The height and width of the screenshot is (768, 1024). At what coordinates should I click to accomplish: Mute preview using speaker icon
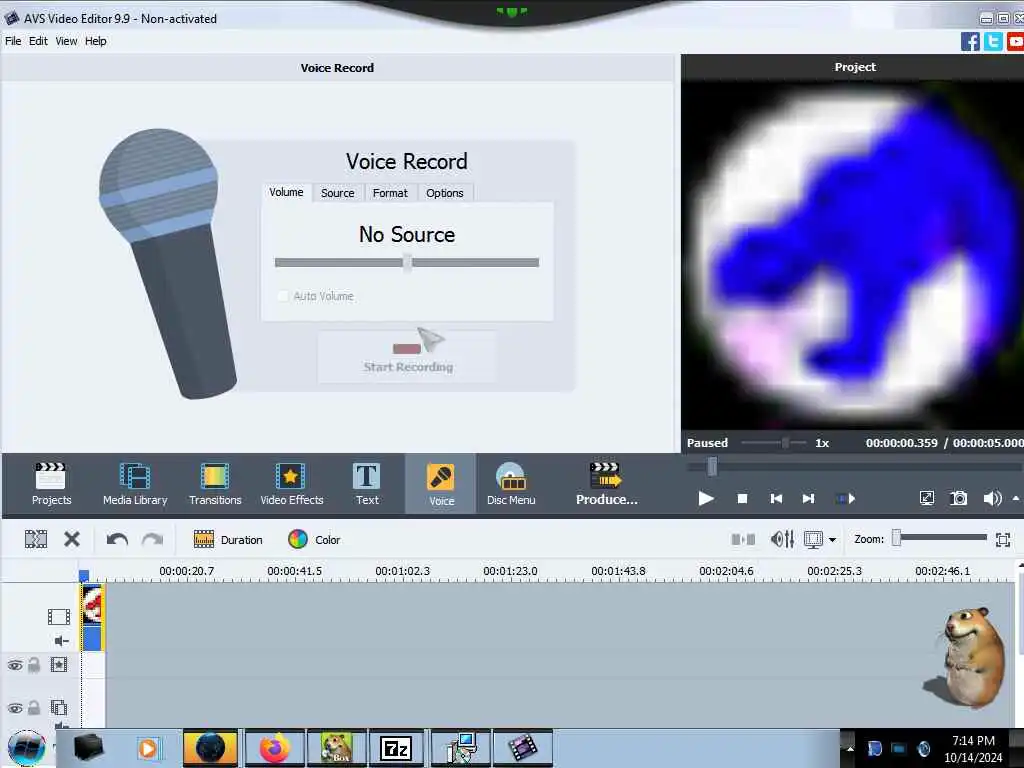click(x=992, y=498)
